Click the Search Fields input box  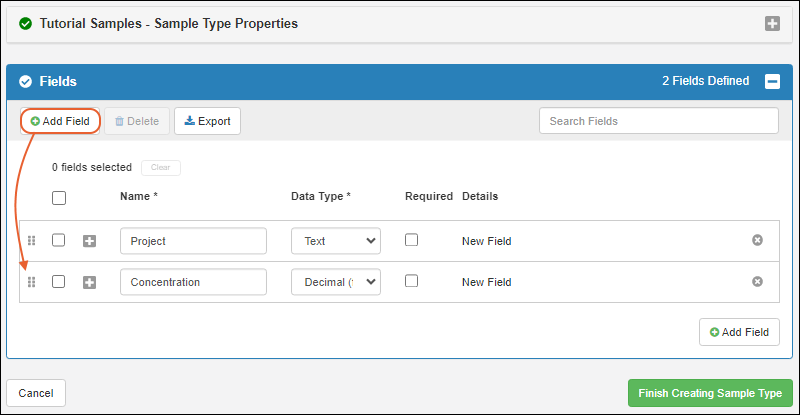pyautogui.click(x=658, y=121)
